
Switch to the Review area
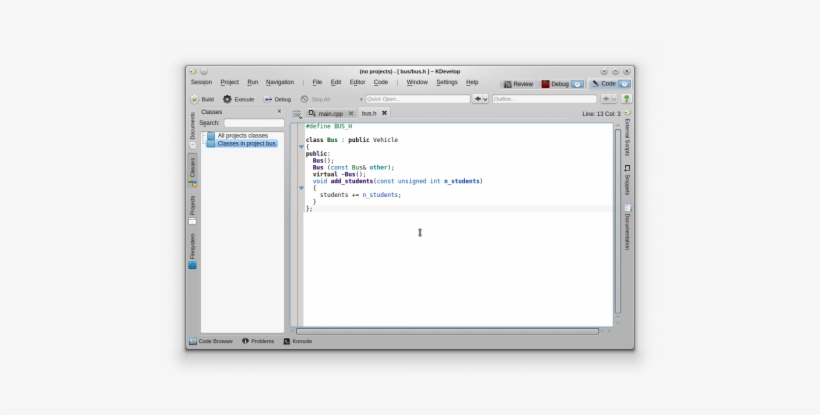[518, 84]
